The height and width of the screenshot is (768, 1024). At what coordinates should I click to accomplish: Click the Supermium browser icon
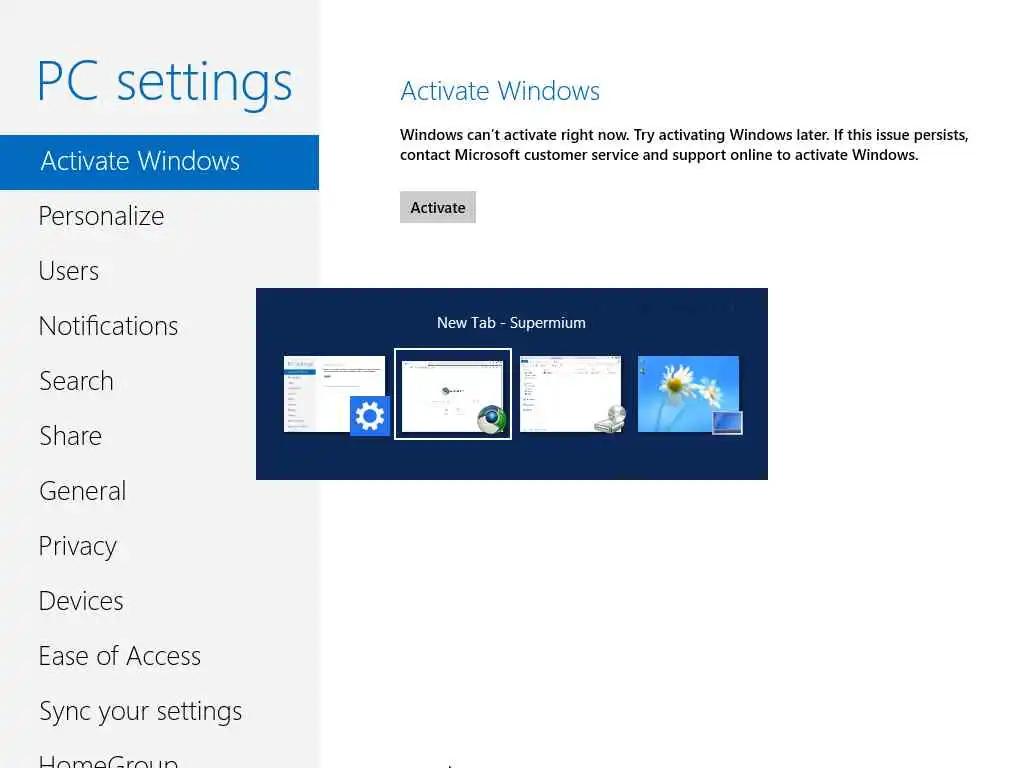(x=491, y=419)
